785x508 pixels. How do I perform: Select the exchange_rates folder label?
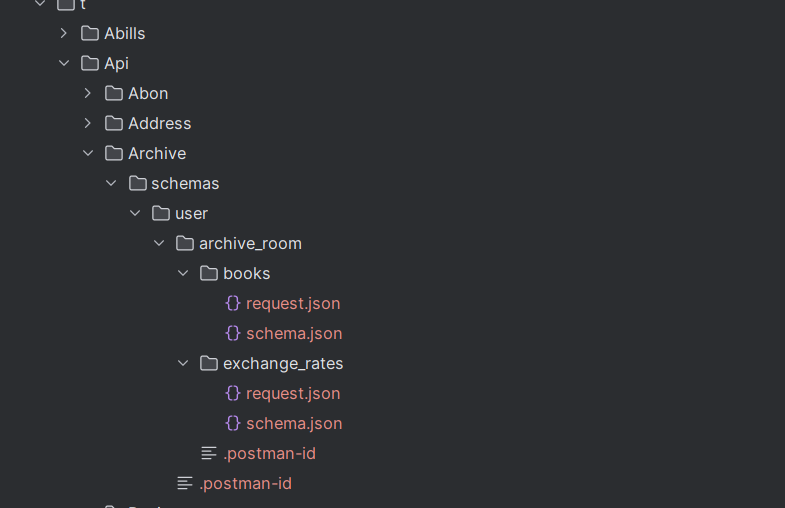click(x=283, y=363)
